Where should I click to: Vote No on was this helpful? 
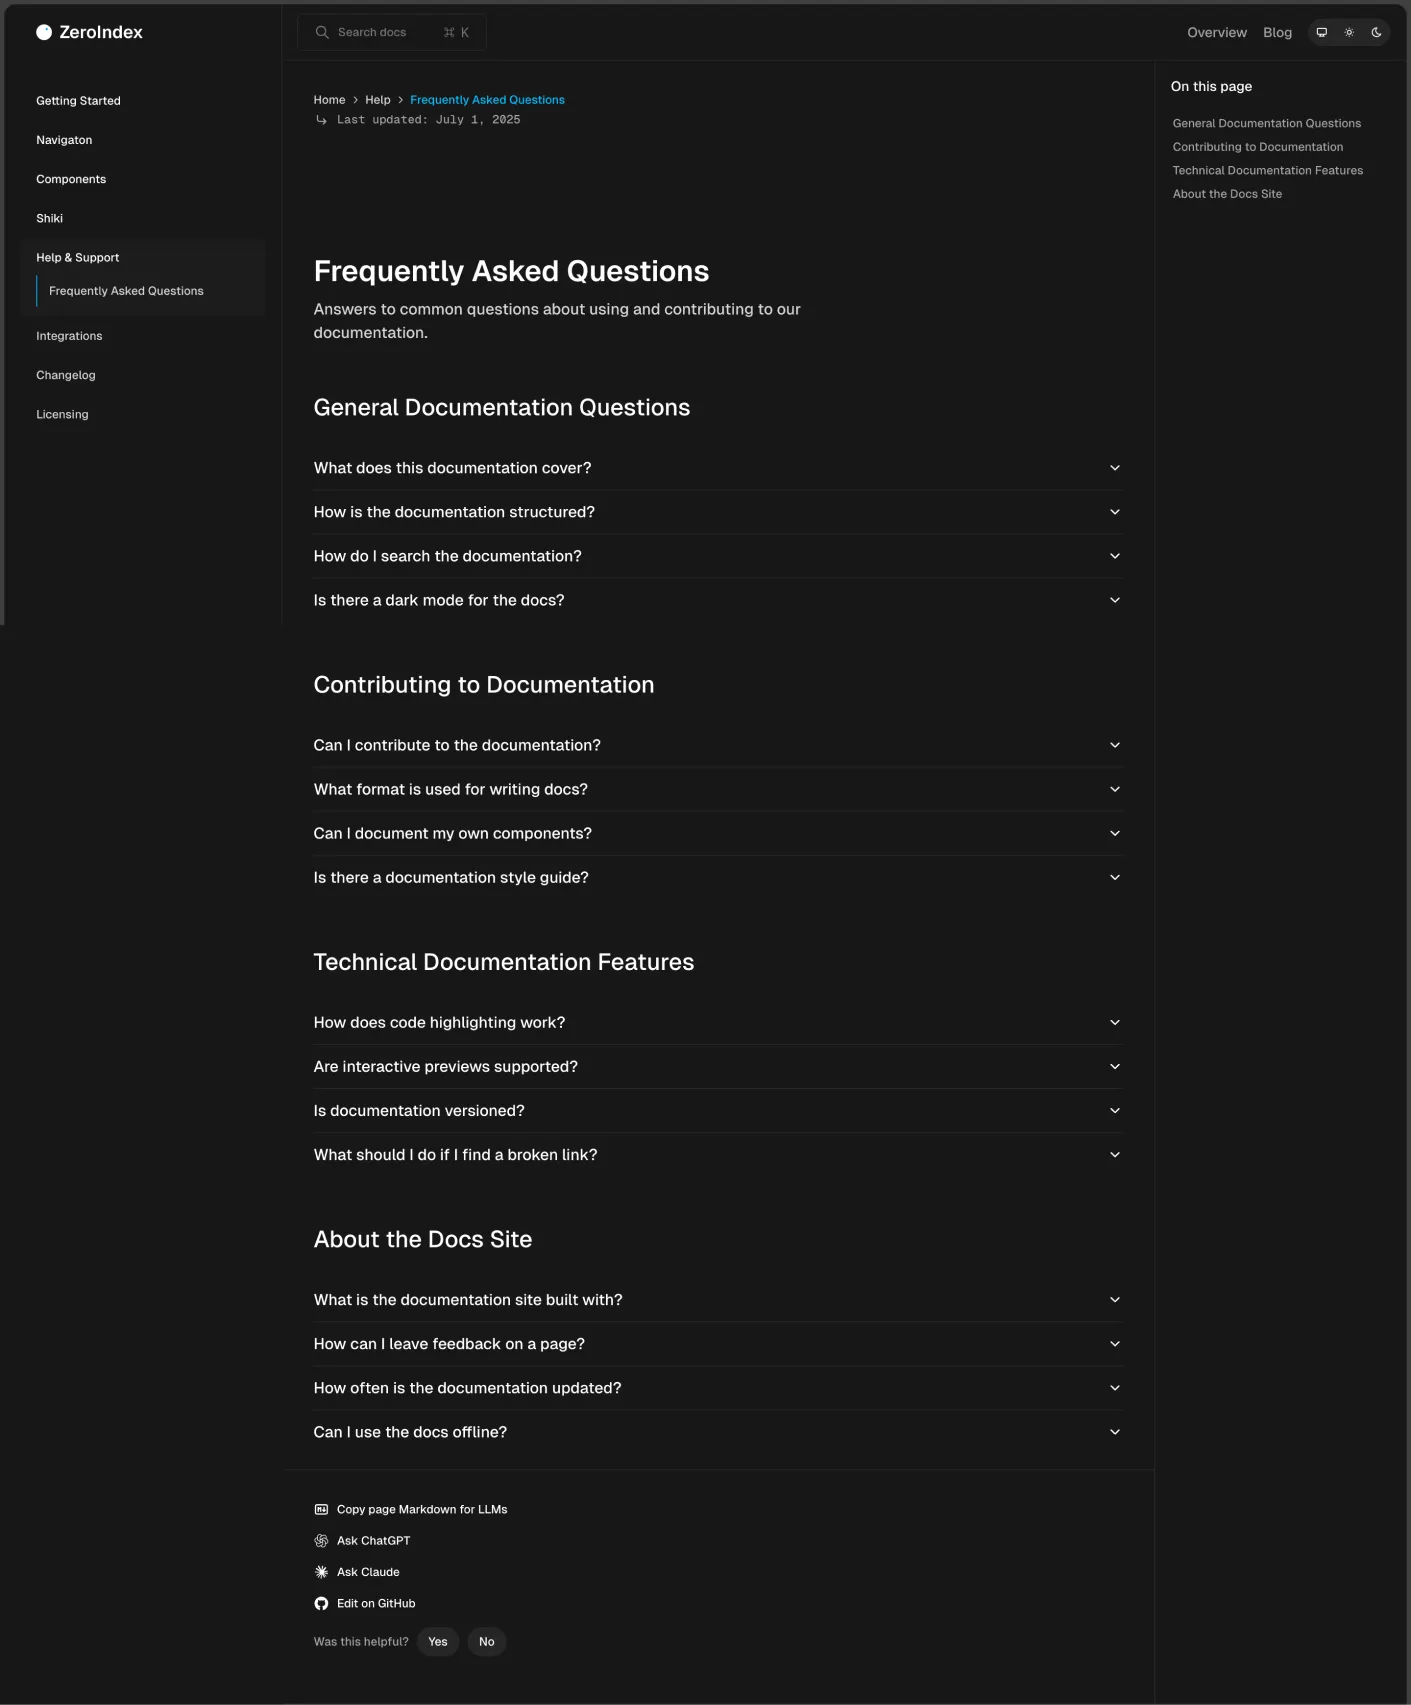(x=487, y=1641)
